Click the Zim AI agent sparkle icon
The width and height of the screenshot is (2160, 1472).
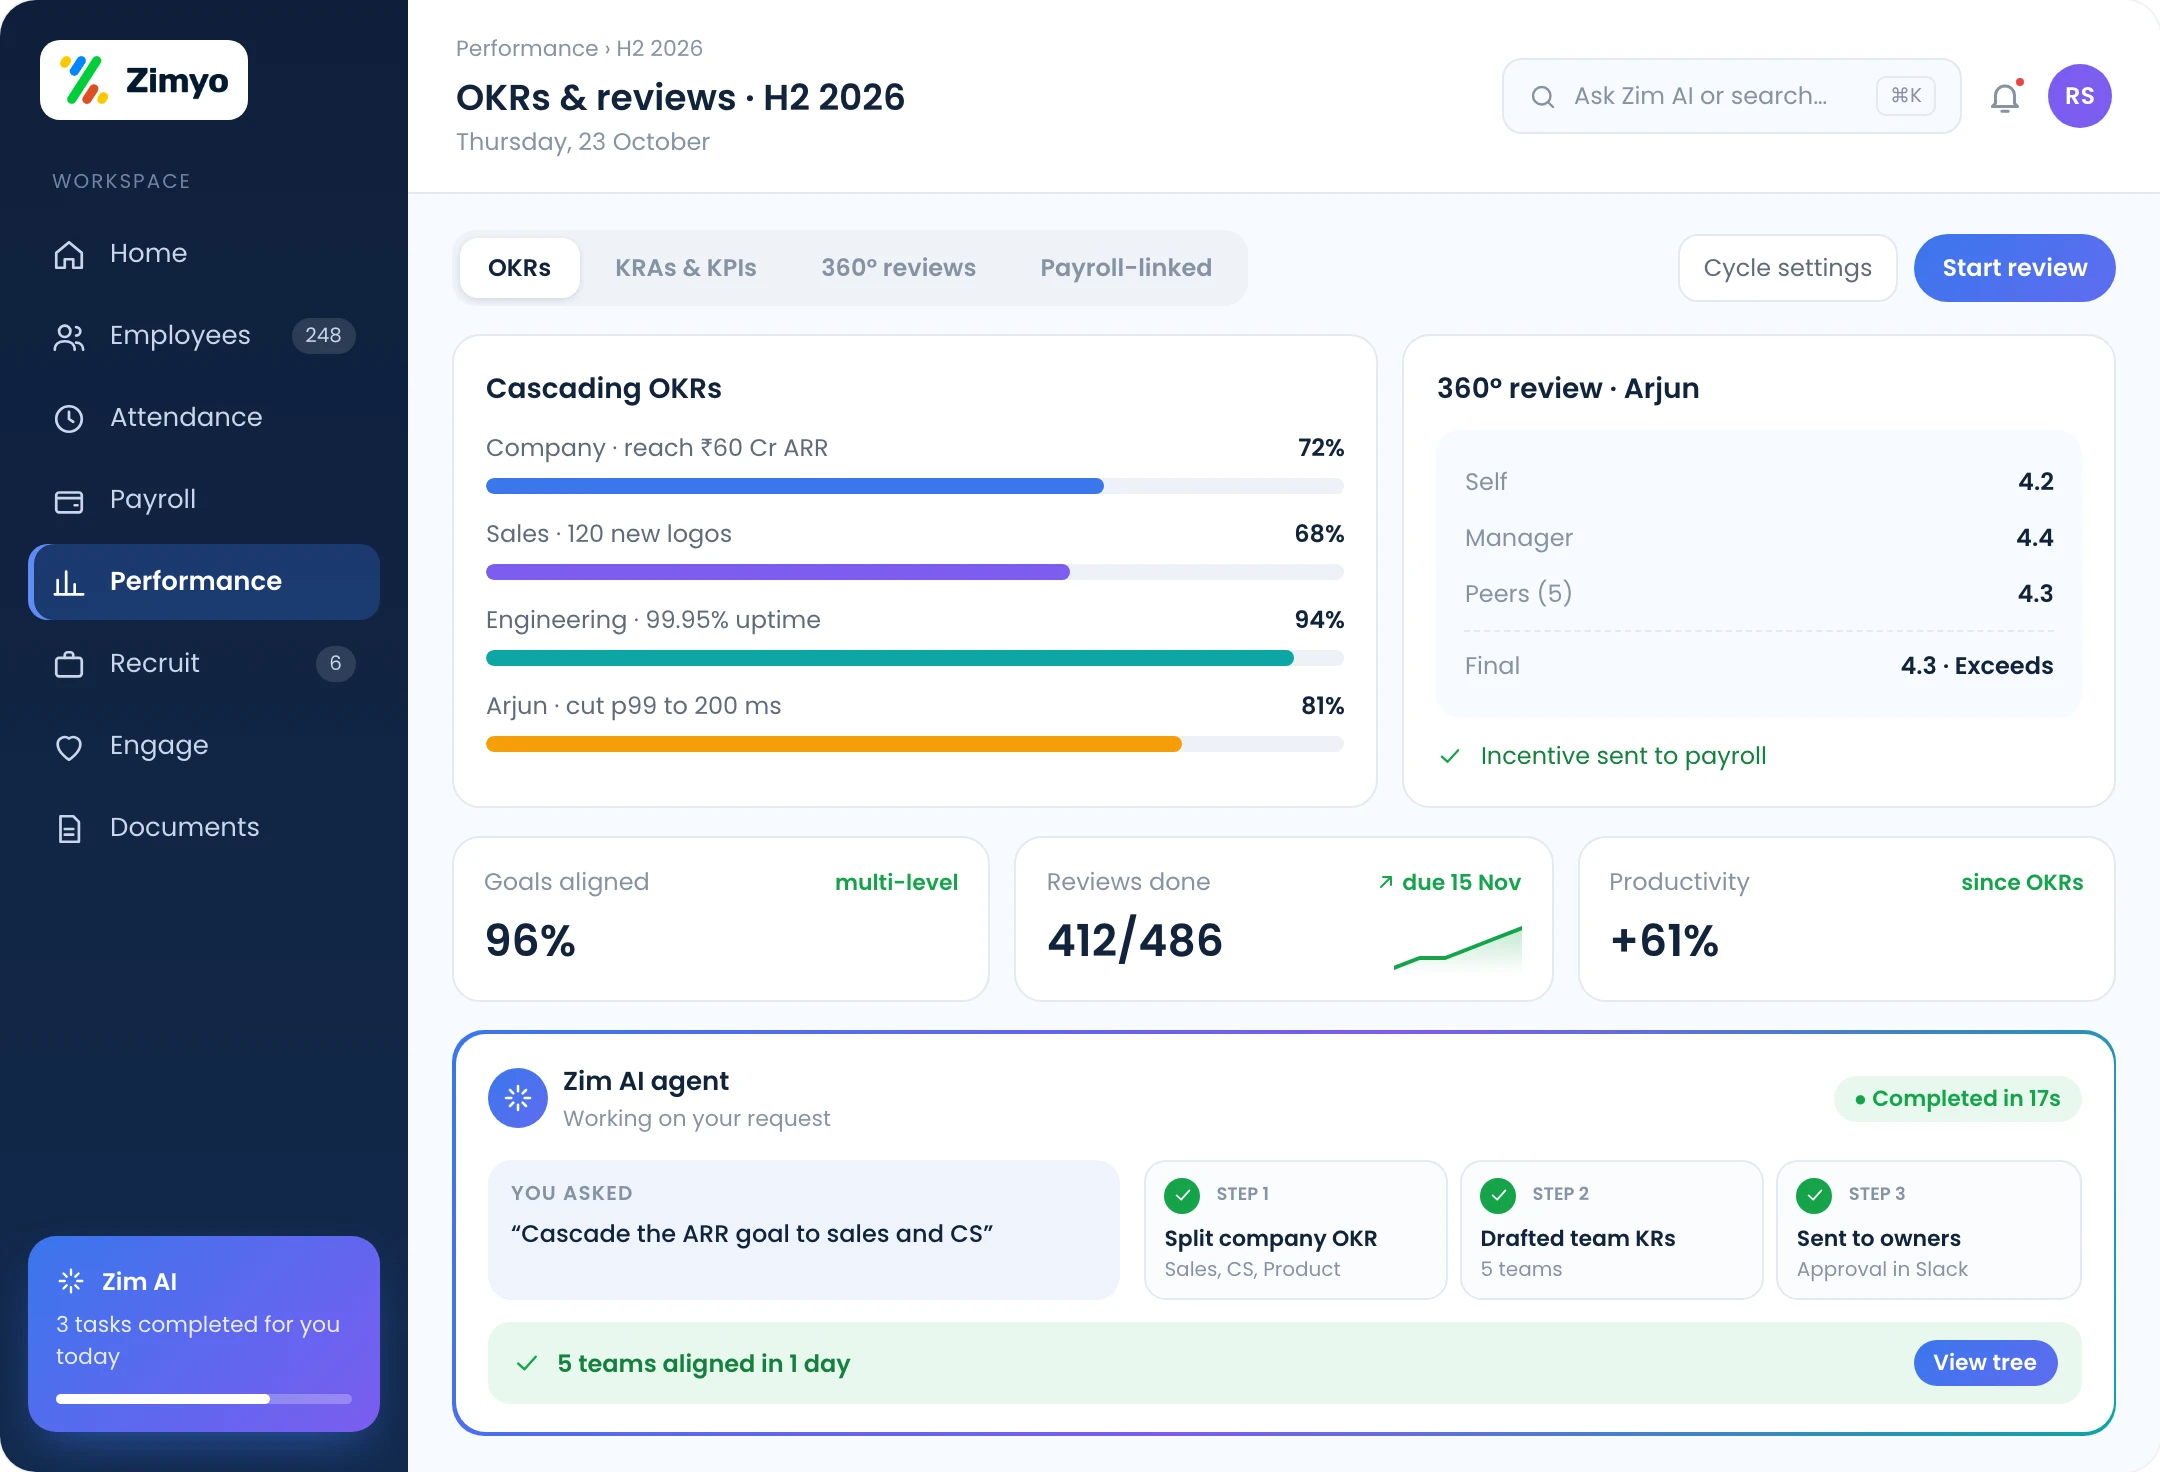518,1098
